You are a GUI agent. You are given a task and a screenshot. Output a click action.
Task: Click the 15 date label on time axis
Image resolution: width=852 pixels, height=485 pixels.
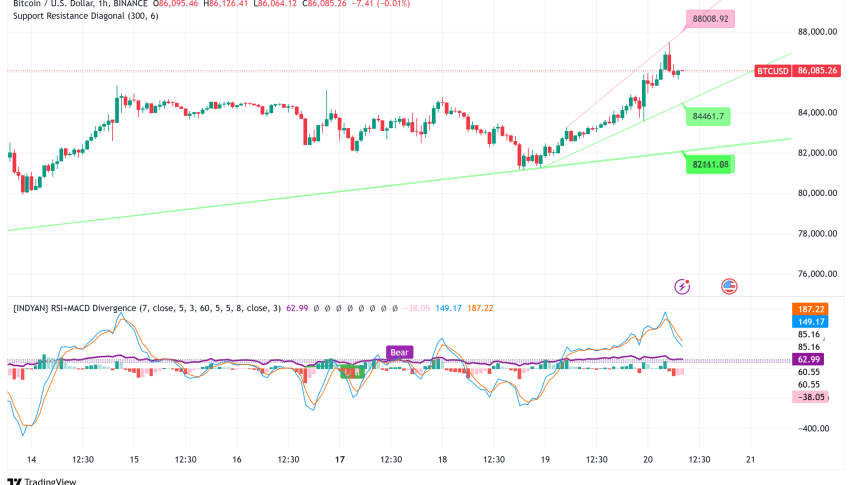pyautogui.click(x=134, y=459)
